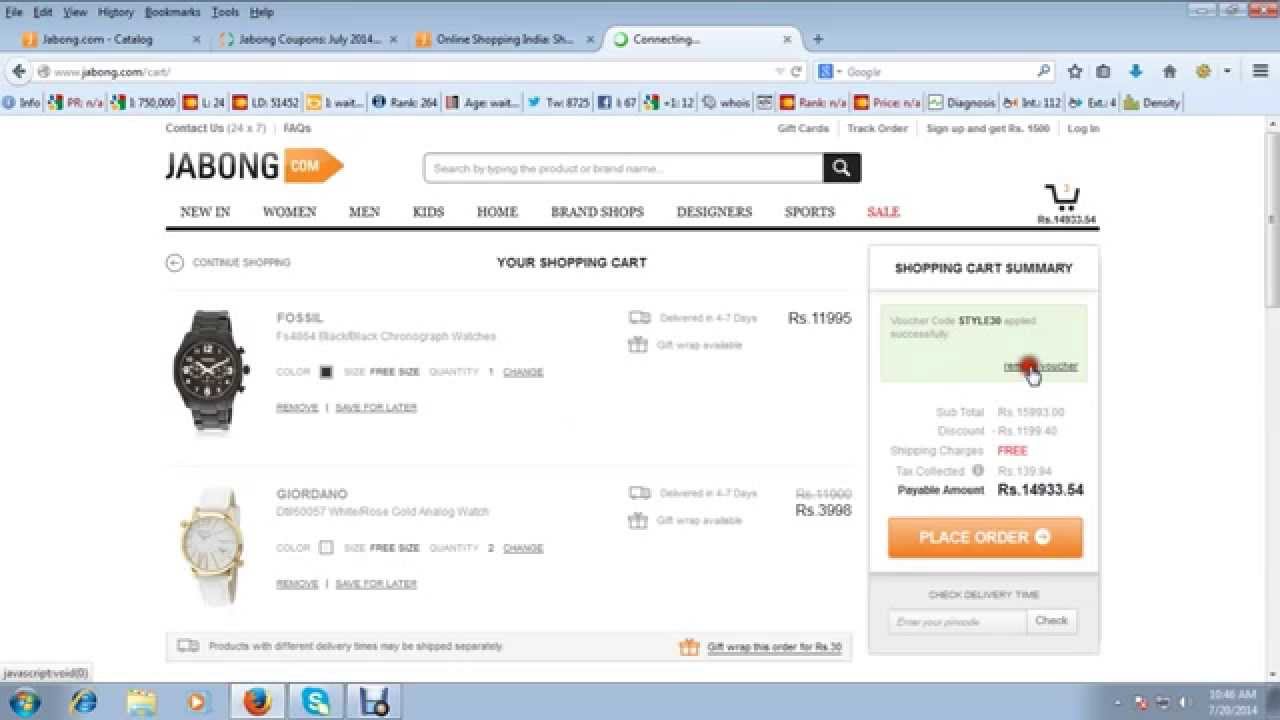Click the Google browser search field
Image resolution: width=1280 pixels, height=720 pixels.
938,72
